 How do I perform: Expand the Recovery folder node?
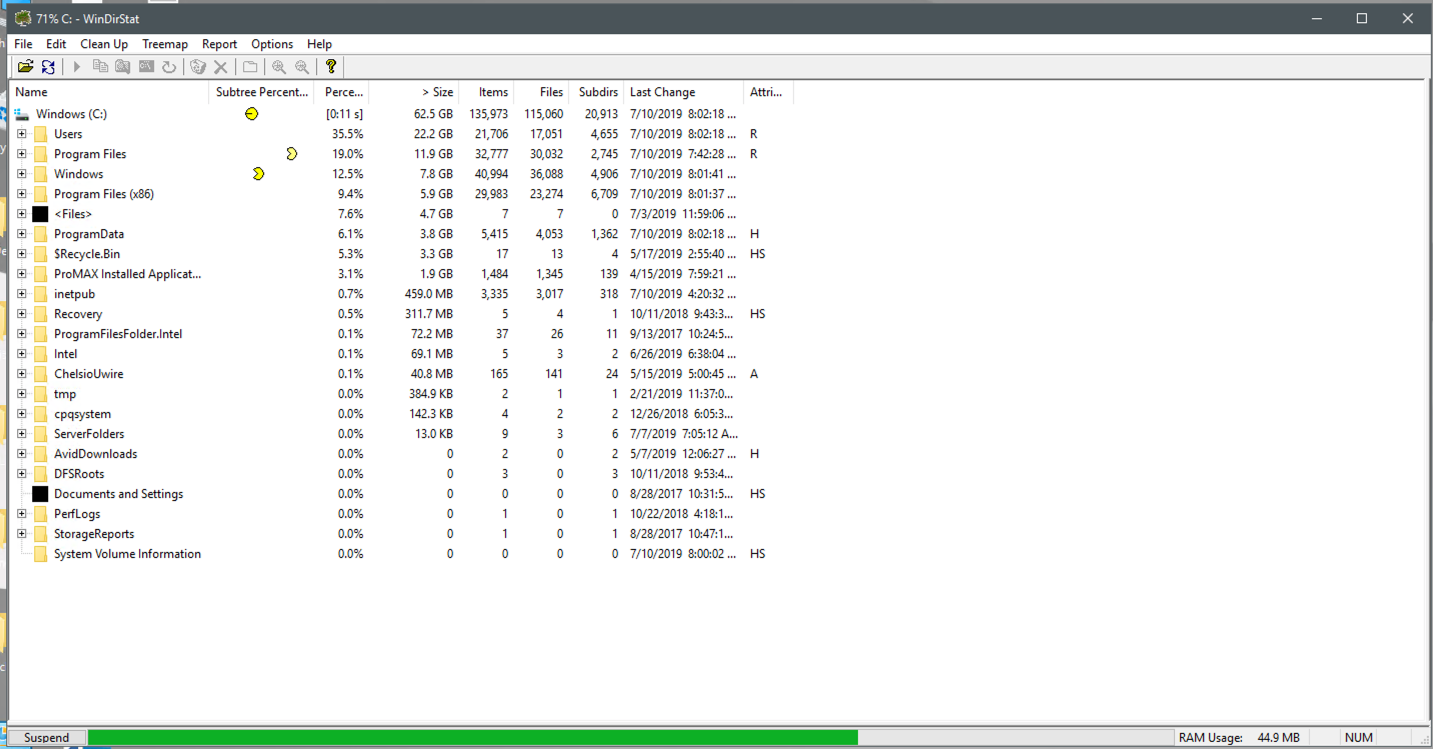click(22, 314)
